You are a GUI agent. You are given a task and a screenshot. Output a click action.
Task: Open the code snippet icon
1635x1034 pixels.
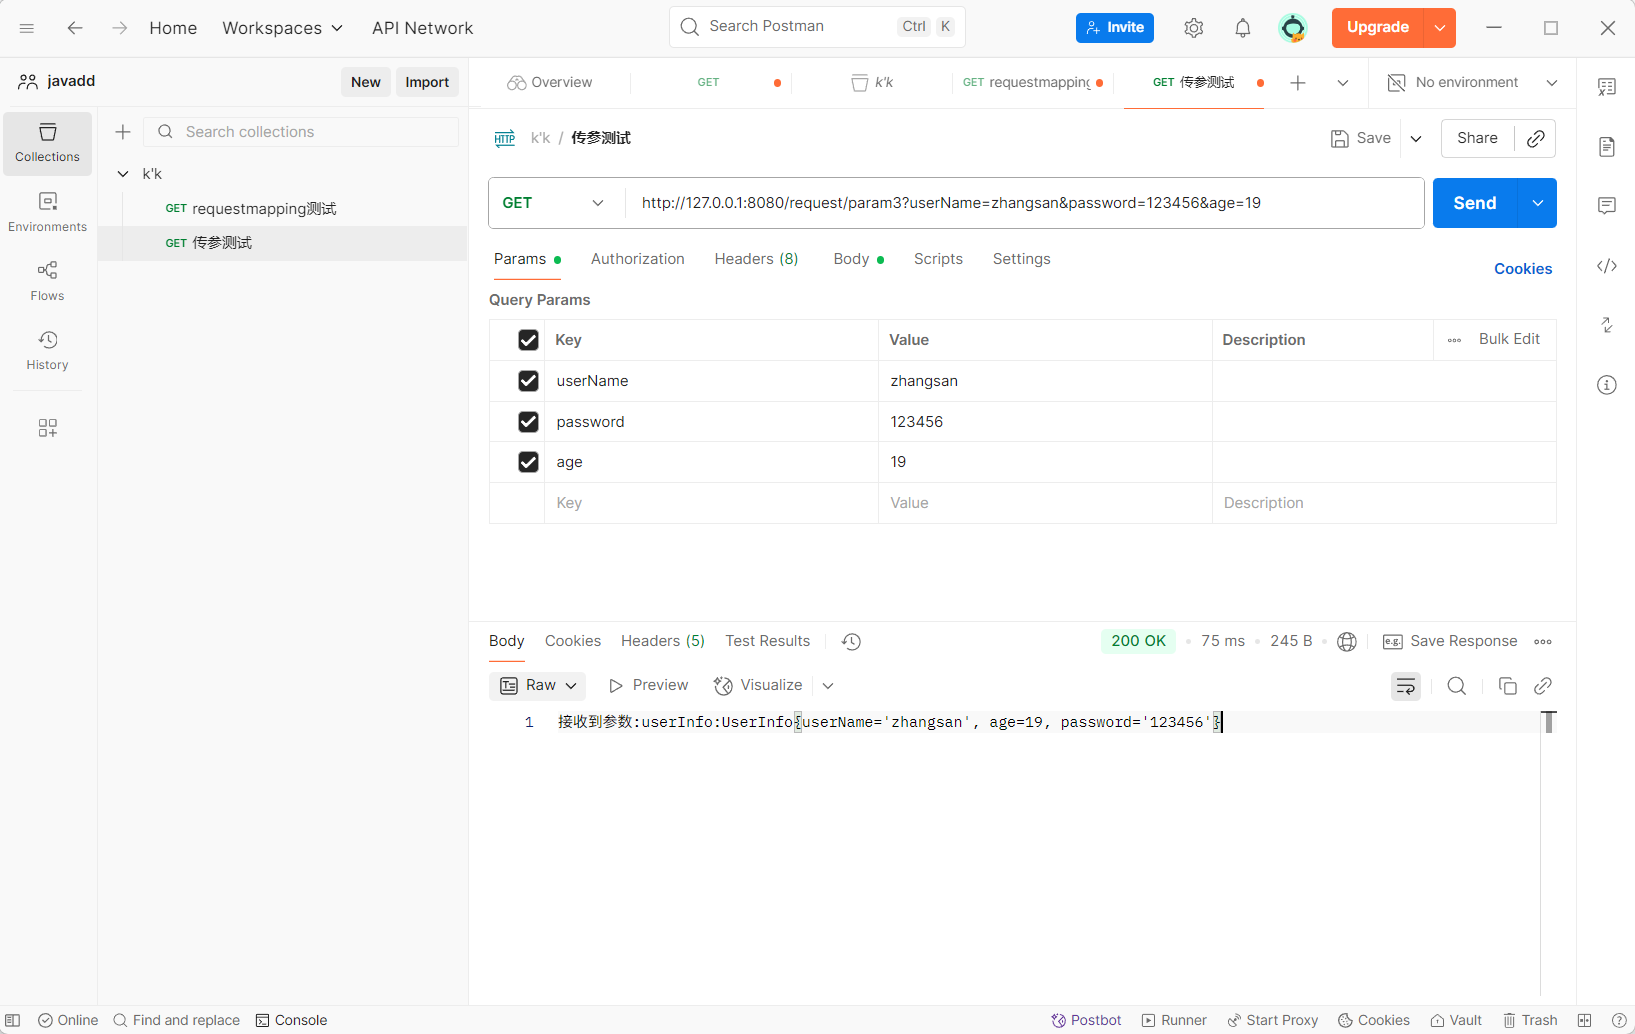click(x=1606, y=266)
